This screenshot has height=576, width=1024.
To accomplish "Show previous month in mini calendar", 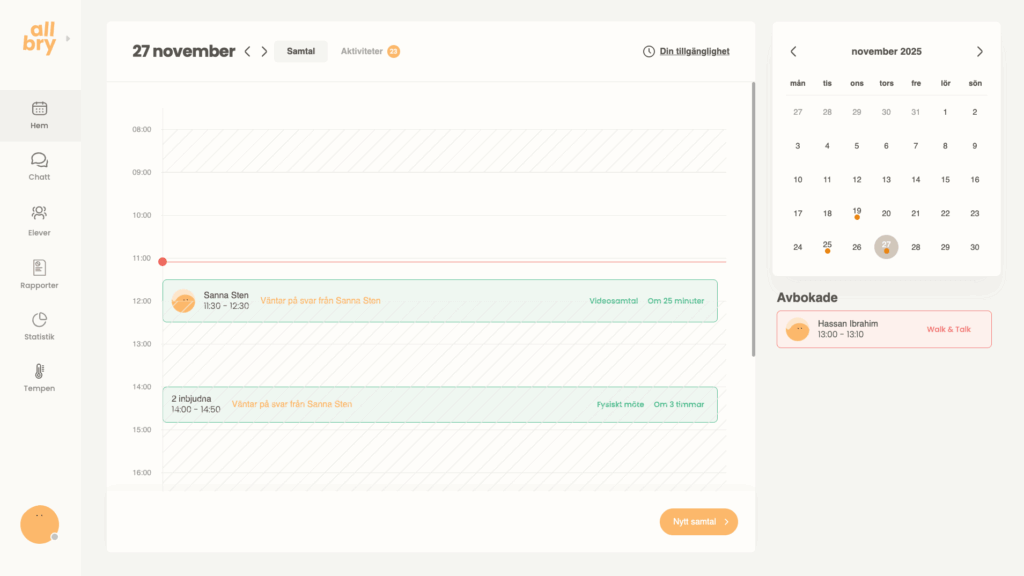I will coord(794,52).
